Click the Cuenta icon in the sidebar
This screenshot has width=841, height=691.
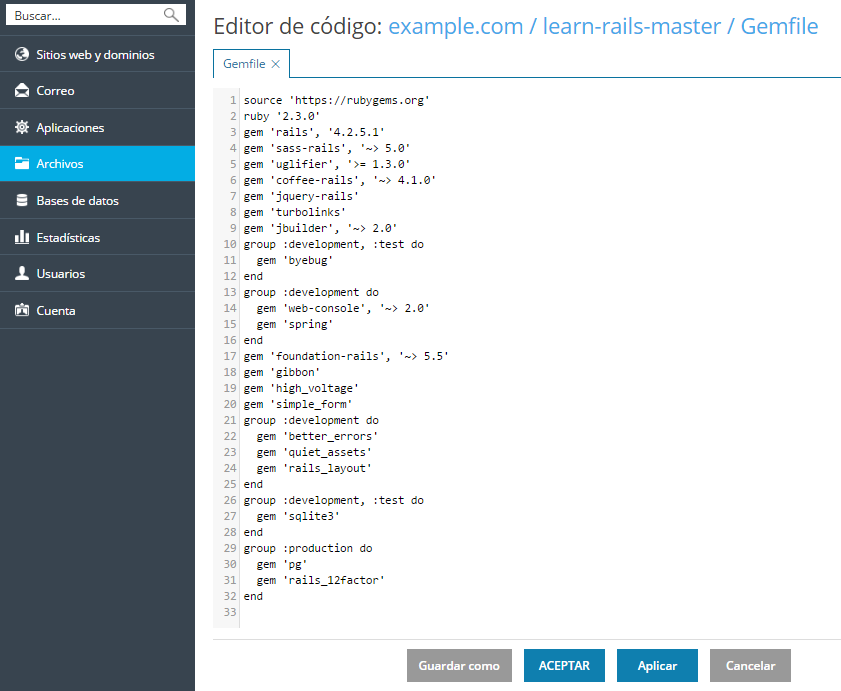pyautogui.click(x=22, y=310)
